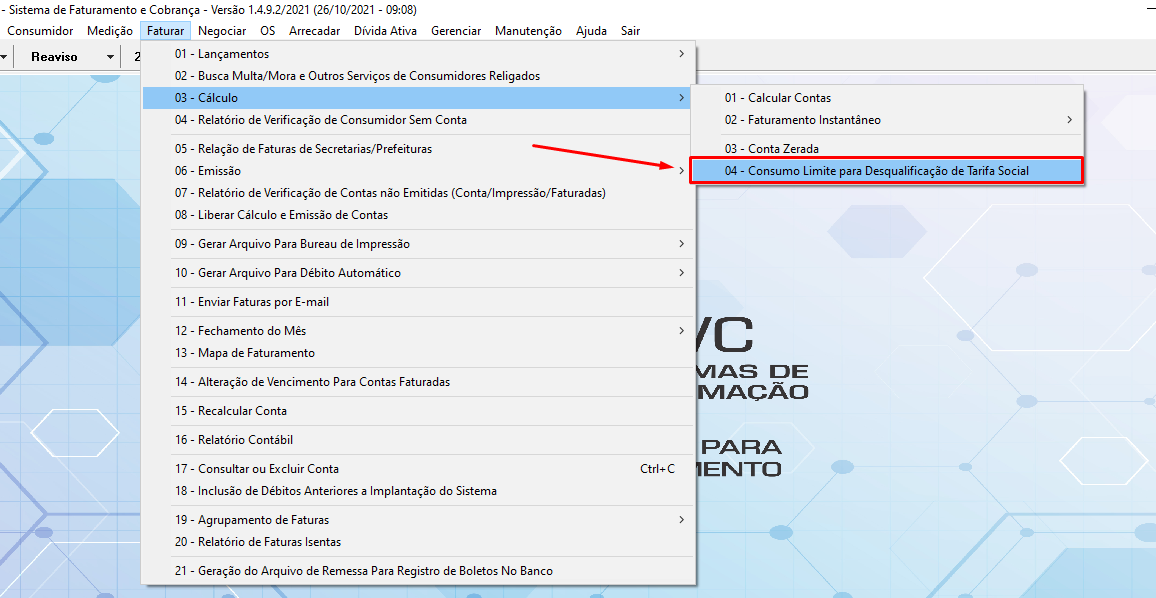Click the Reaviso toolbar button
Viewport: 1156px width, 598px height.
tap(54, 57)
